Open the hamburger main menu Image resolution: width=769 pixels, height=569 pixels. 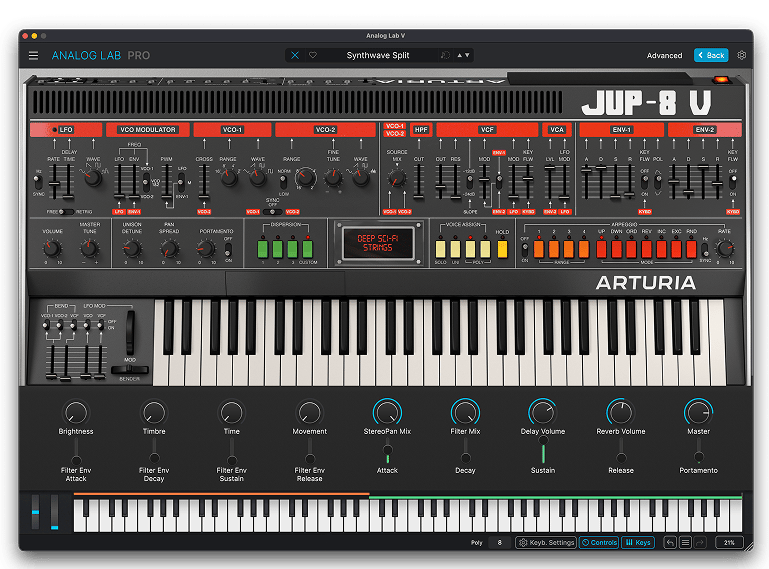pyautogui.click(x=33, y=56)
